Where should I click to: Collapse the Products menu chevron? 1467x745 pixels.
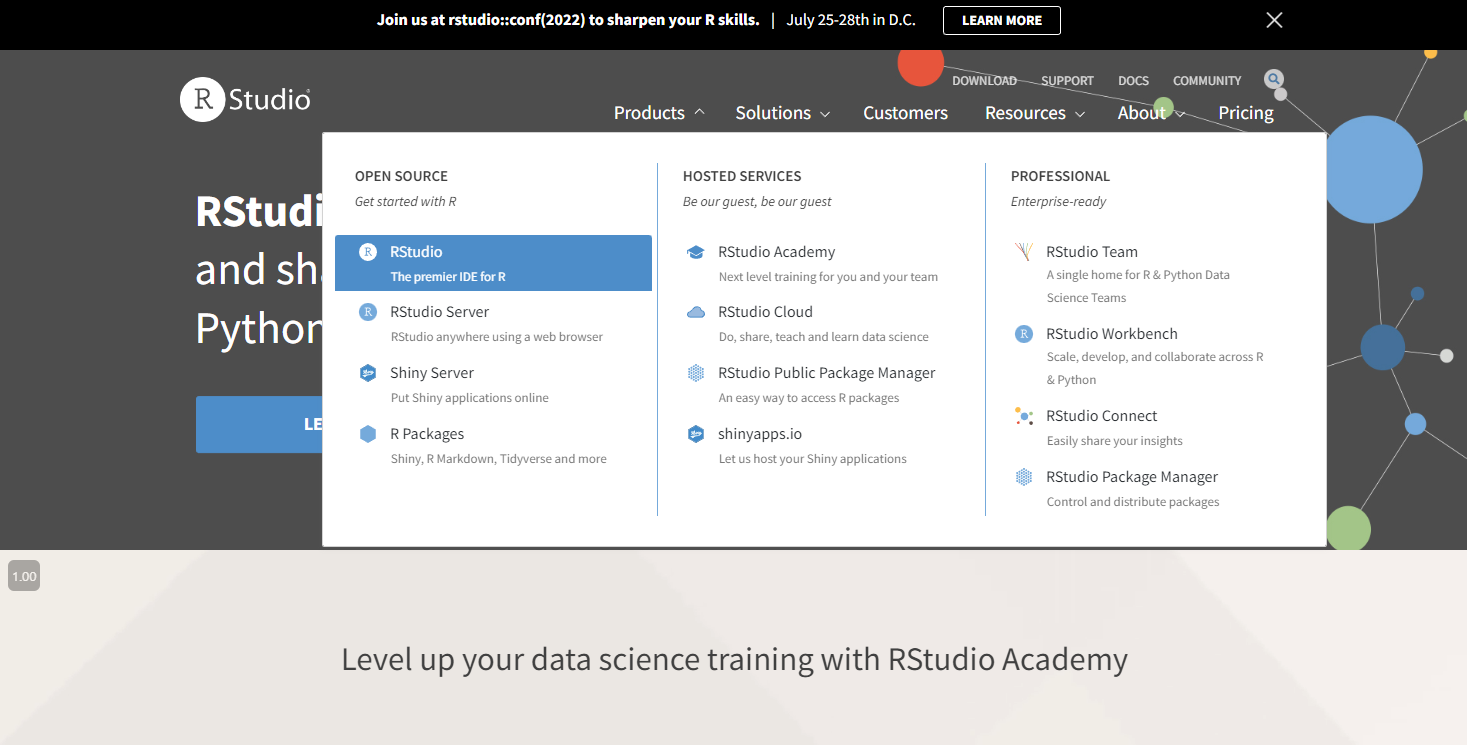pos(699,113)
